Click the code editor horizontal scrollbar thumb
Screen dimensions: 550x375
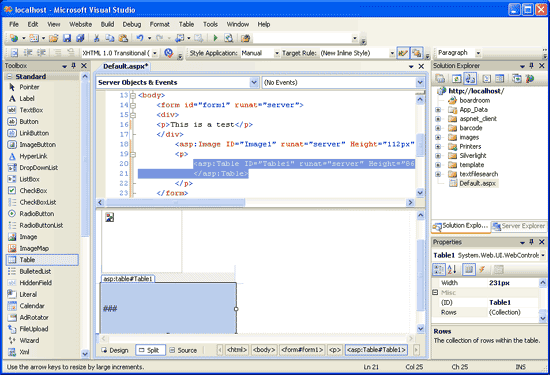pyautogui.click(x=175, y=202)
